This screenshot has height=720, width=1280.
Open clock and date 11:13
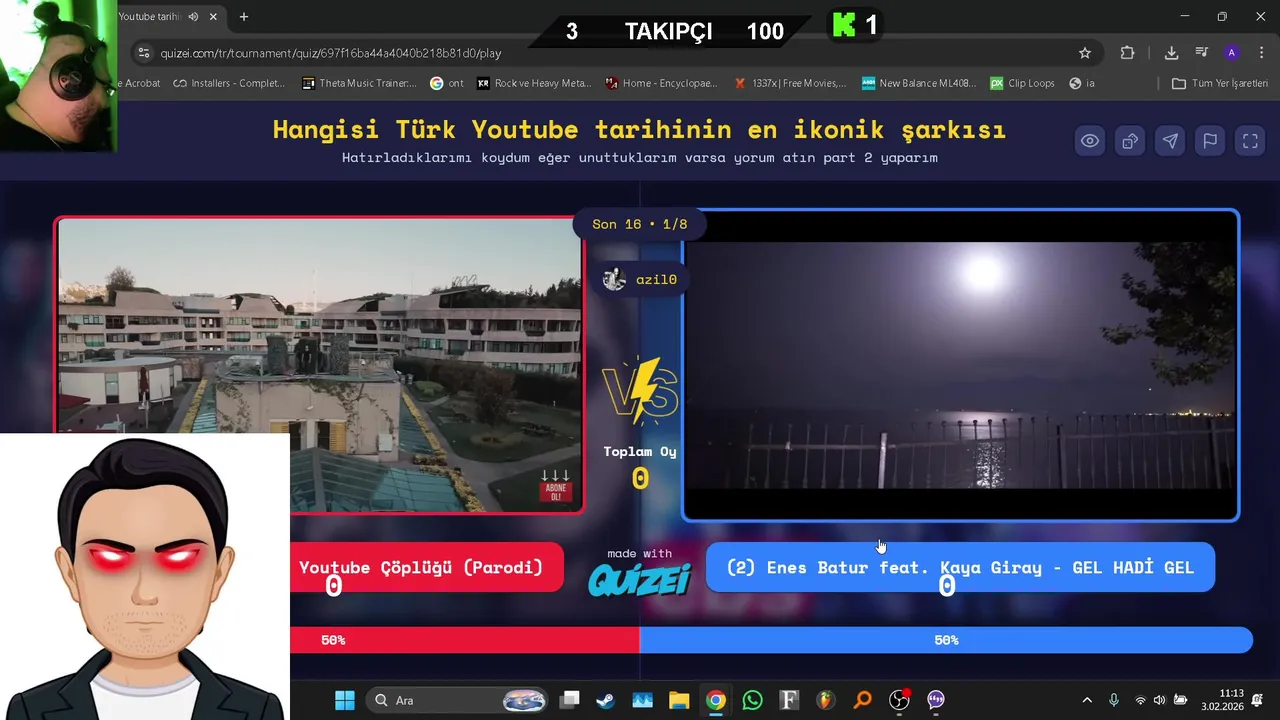(x=1222, y=700)
